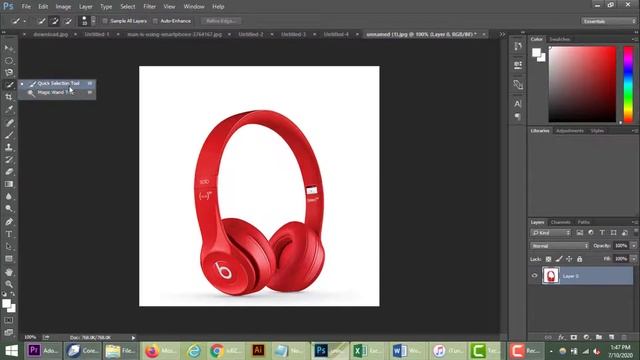Open the Character panel icon
Image resolution: width=640 pixels, height=360 pixels.
[x=518, y=104]
